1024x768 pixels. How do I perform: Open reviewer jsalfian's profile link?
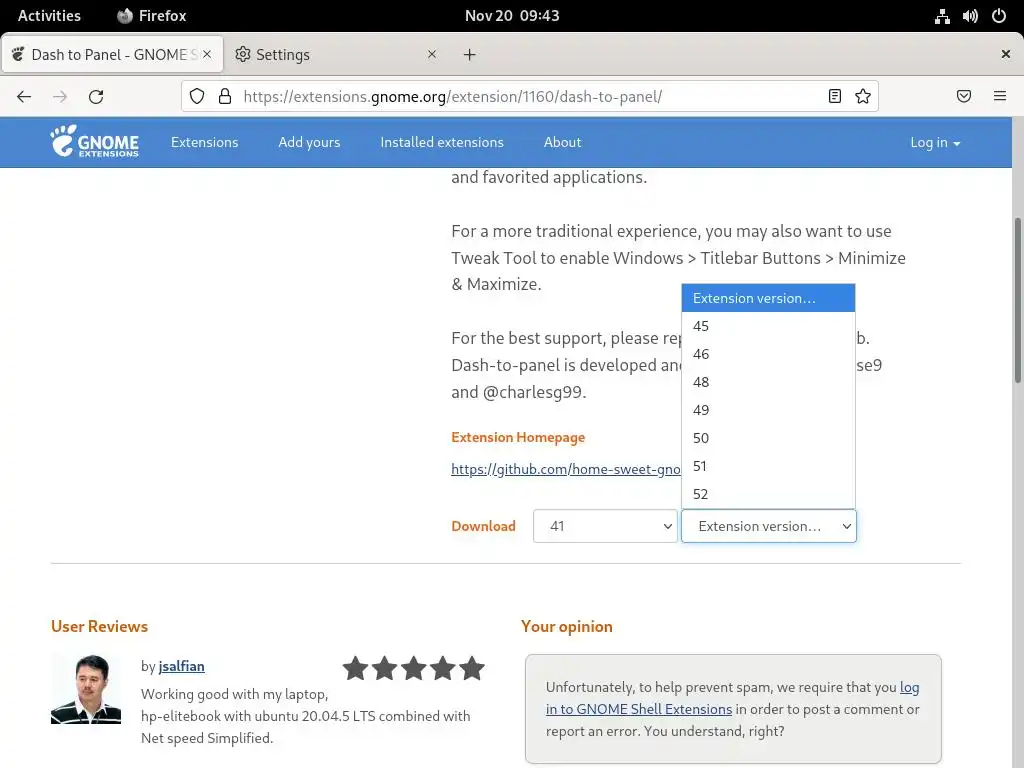[x=182, y=666]
